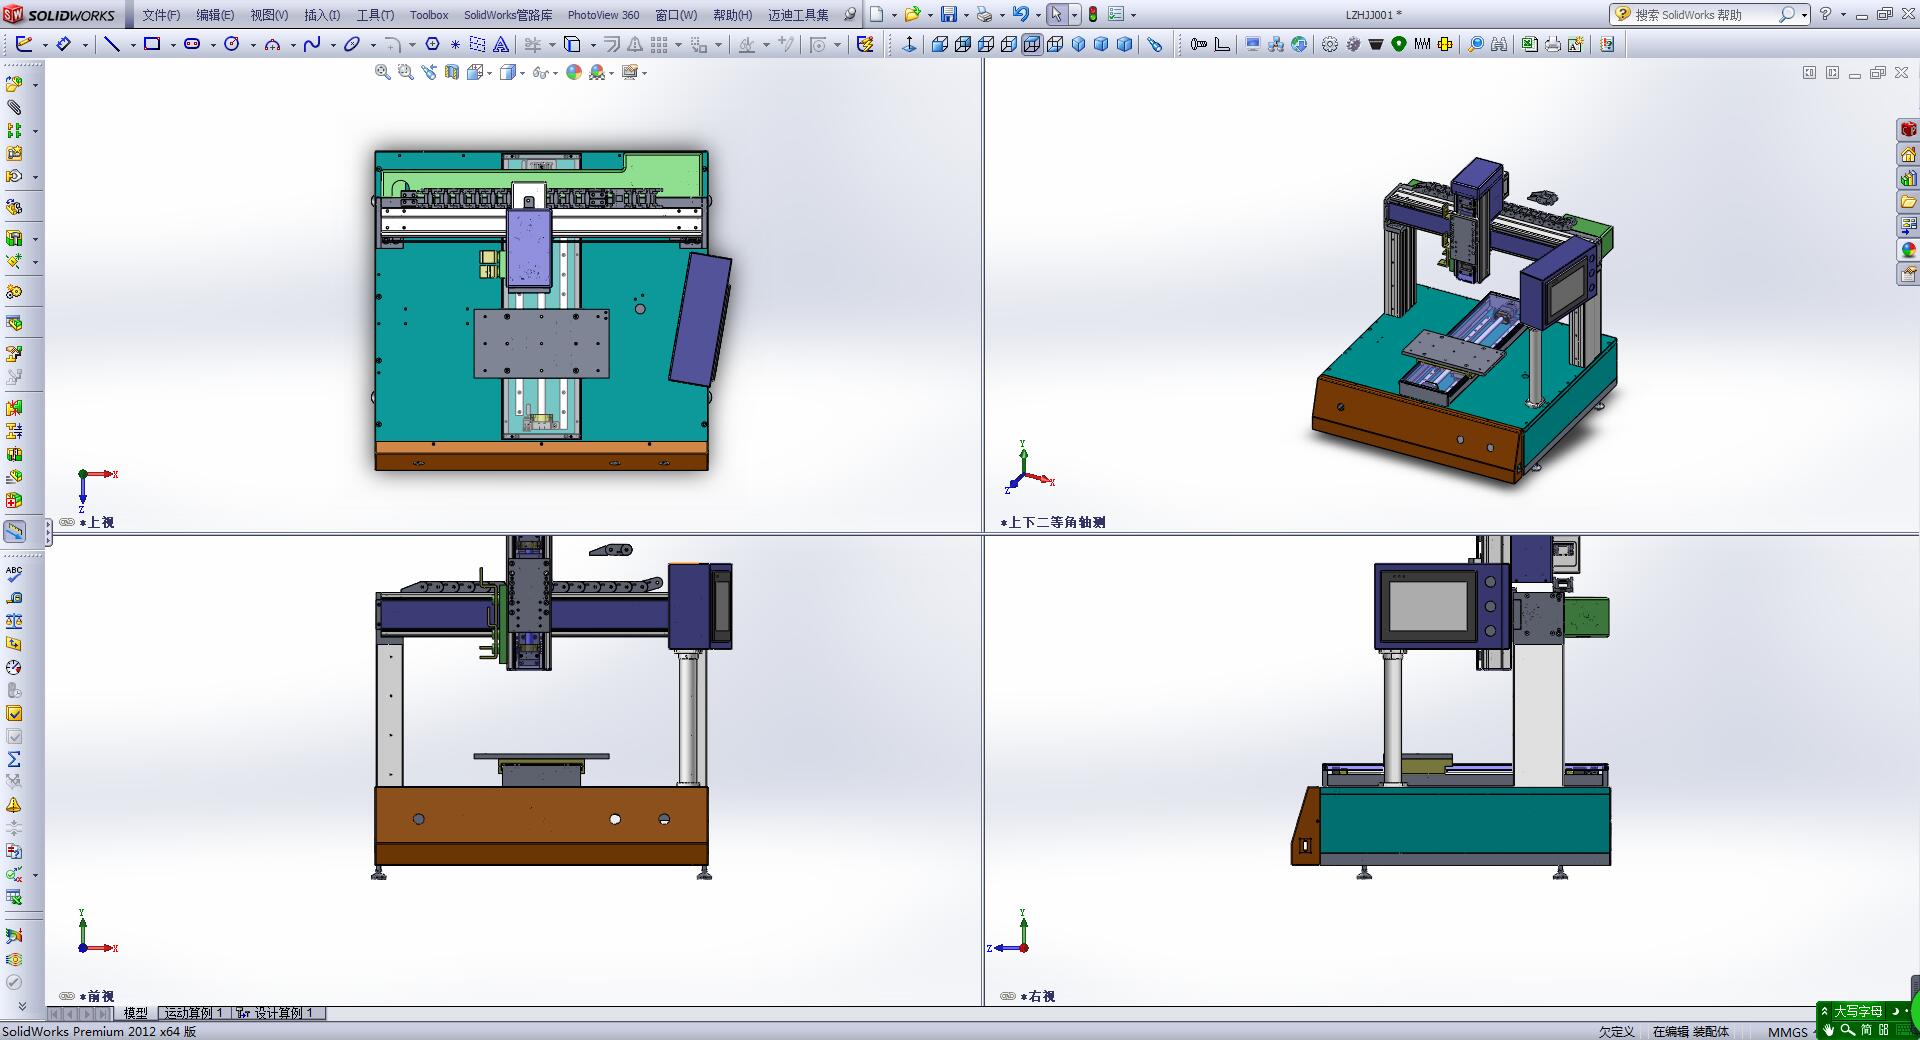Select the Polygon sketch tool
Viewport: 1920px width, 1040px height.
coord(432,44)
